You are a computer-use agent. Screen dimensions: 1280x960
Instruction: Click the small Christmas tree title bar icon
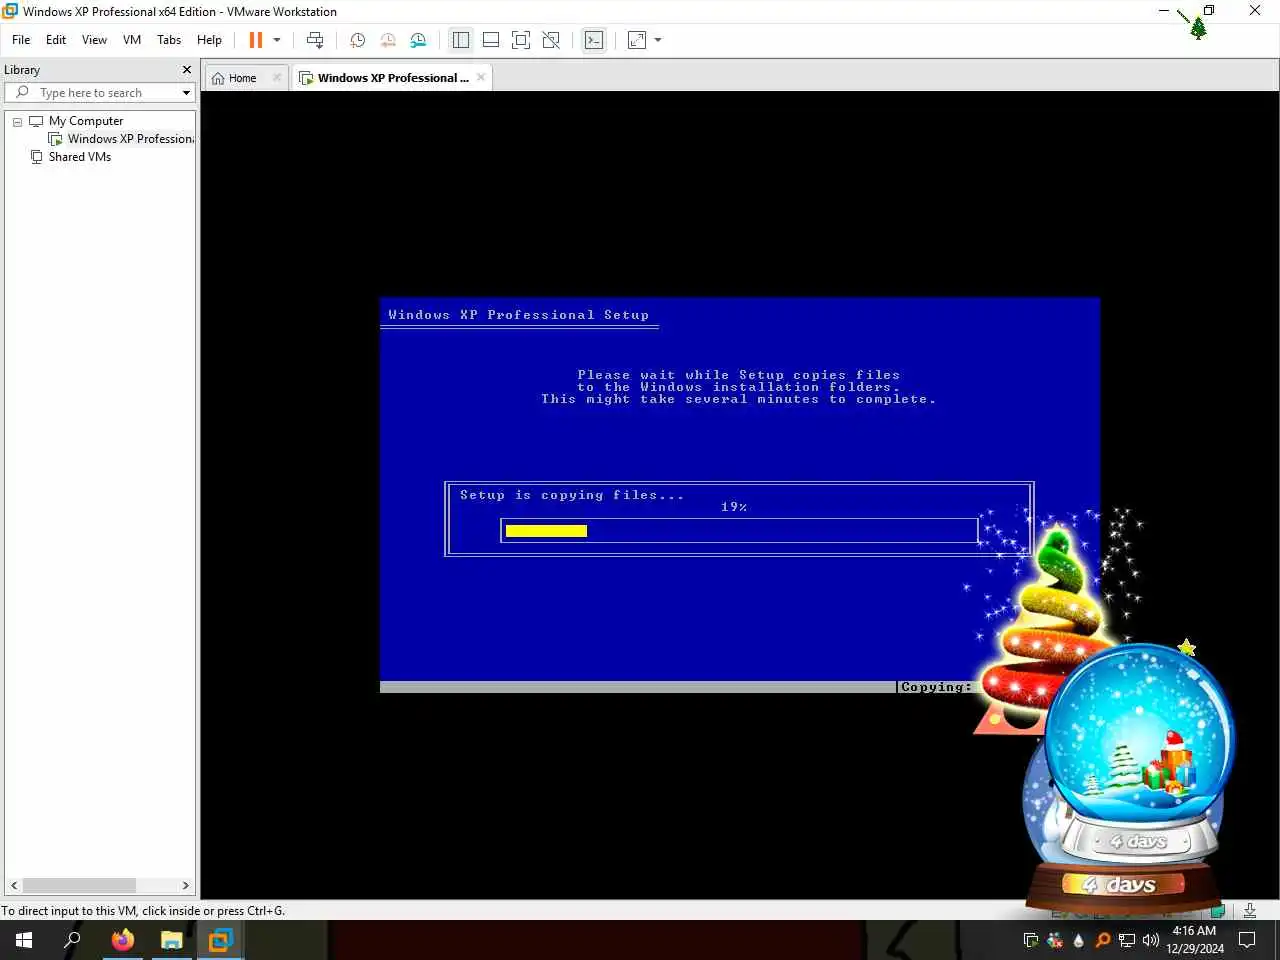1198,27
